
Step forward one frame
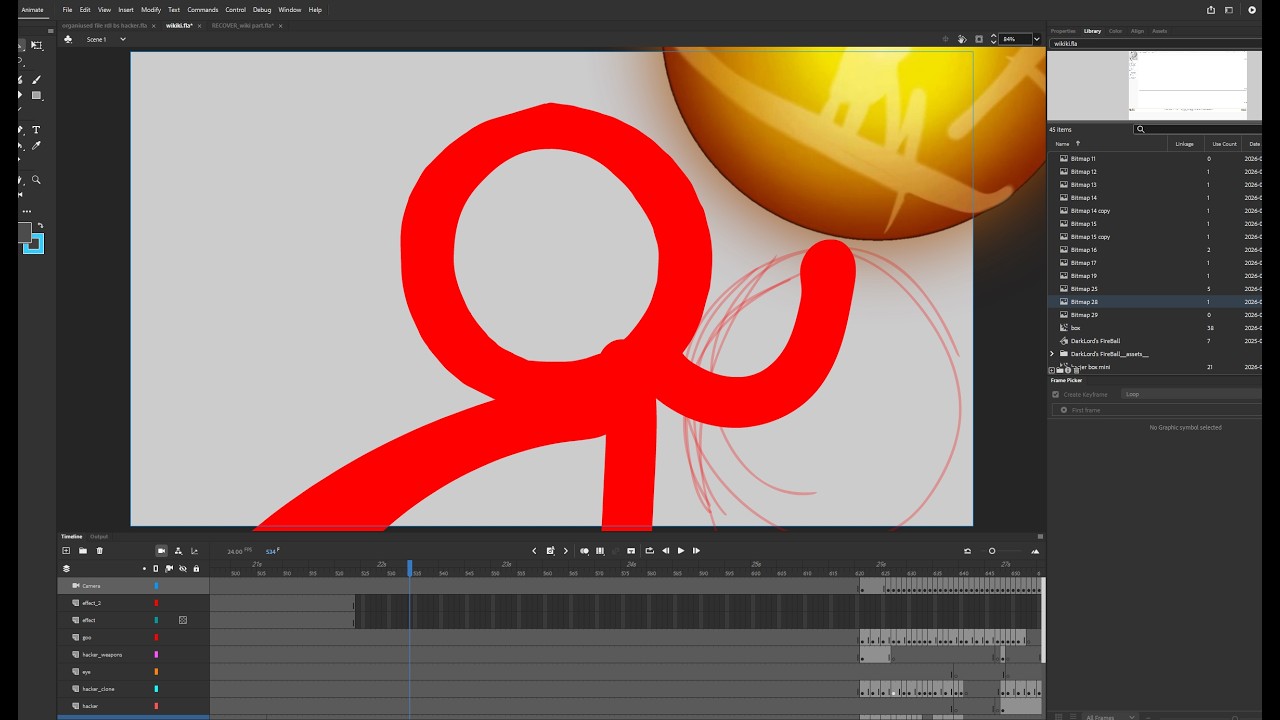pyautogui.click(x=696, y=551)
